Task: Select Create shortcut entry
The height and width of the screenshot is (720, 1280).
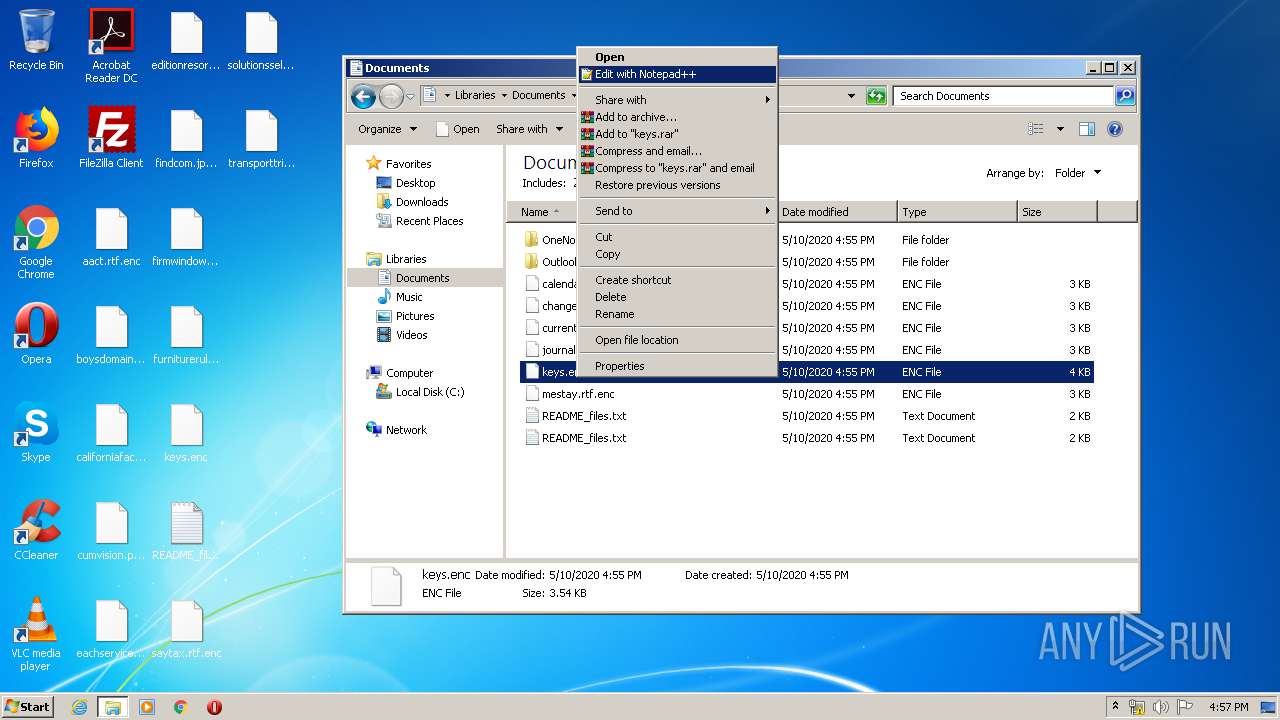Action: coord(677,280)
